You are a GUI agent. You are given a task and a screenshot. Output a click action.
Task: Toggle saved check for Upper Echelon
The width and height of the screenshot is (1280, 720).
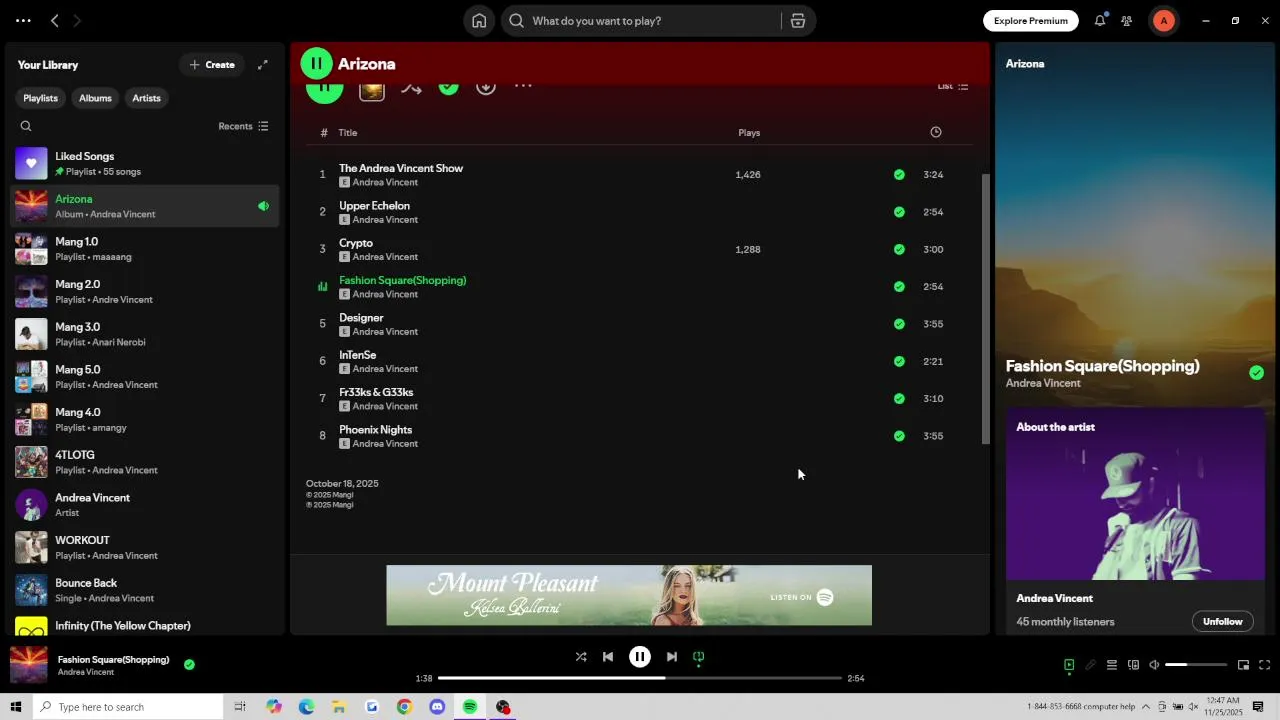pos(899,212)
